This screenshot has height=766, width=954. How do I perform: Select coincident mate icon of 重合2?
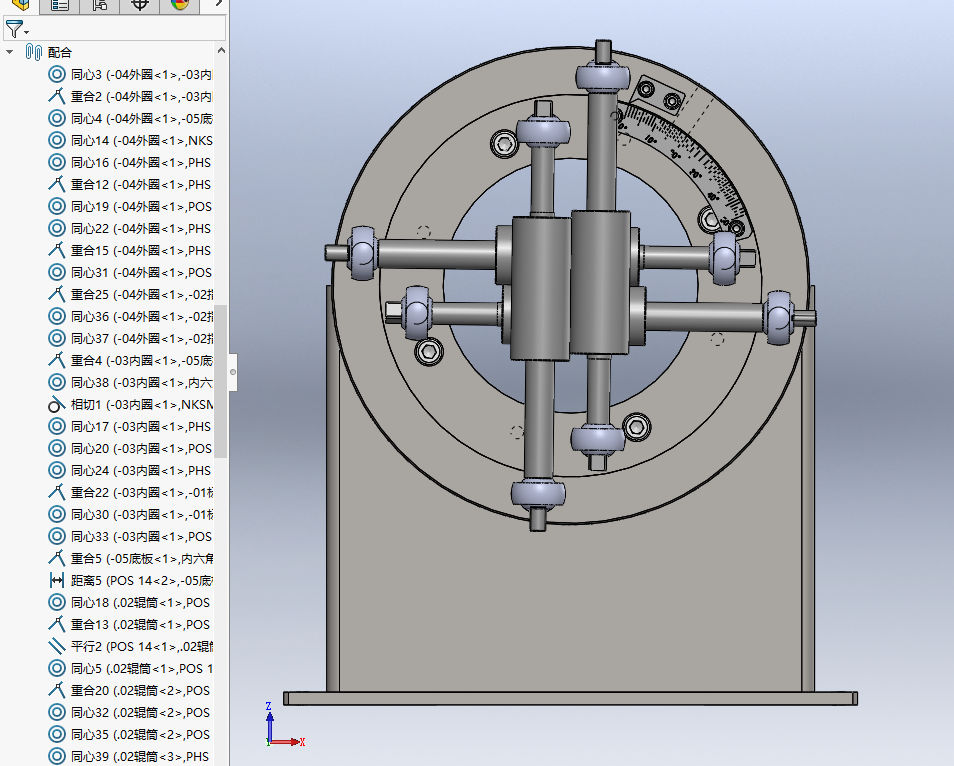57,96
